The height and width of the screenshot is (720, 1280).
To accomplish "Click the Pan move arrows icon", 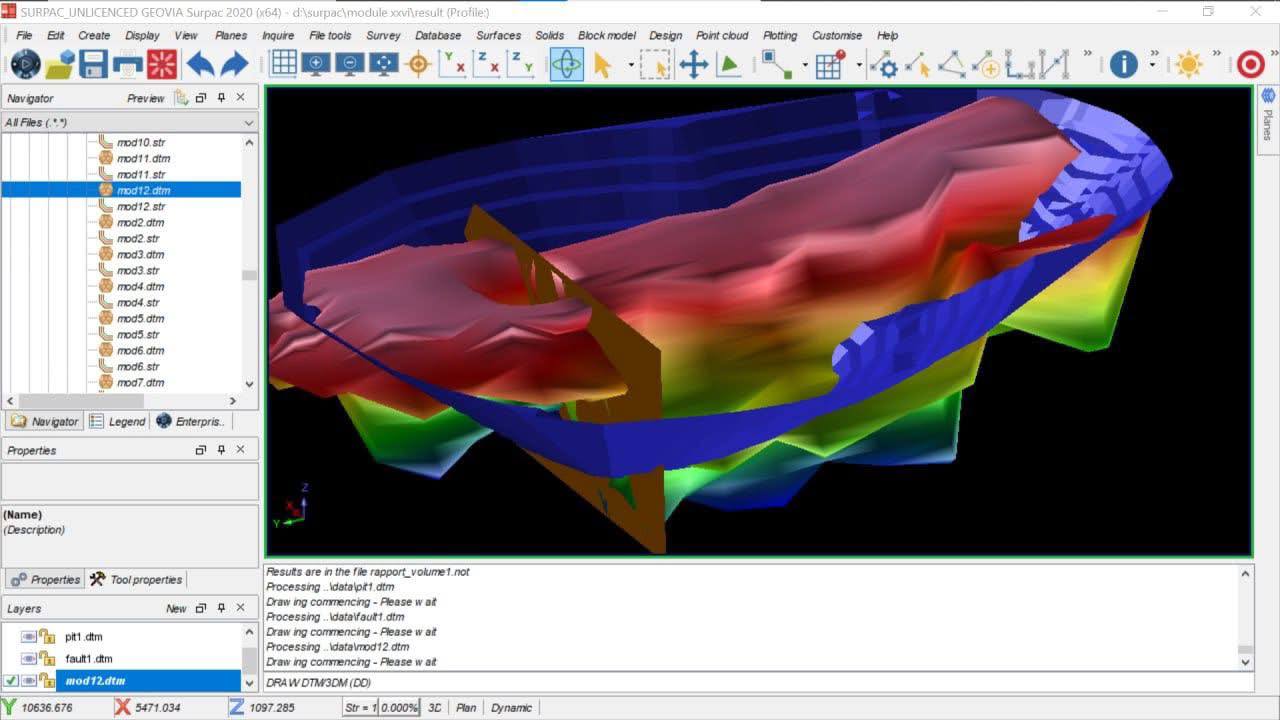I will click(693, 65).
